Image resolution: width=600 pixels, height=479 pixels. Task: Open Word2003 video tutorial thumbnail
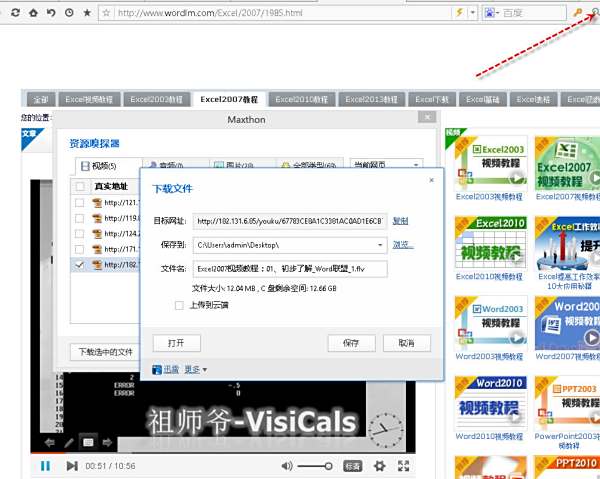(491, 323)
